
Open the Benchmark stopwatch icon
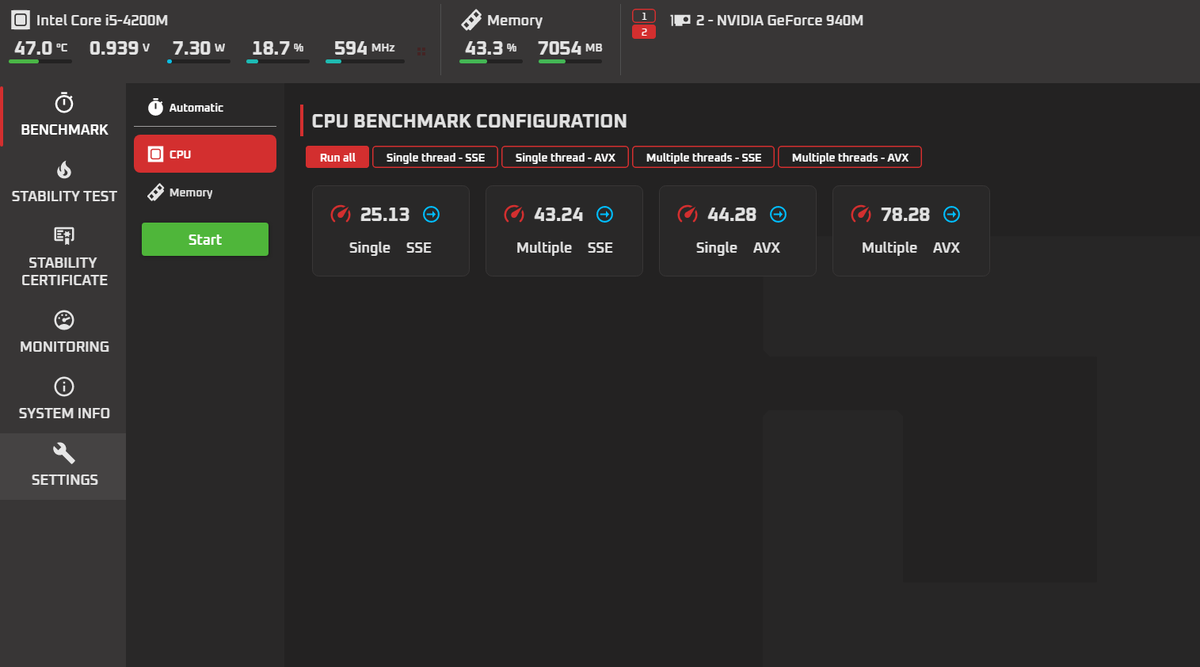click(64, 103)
